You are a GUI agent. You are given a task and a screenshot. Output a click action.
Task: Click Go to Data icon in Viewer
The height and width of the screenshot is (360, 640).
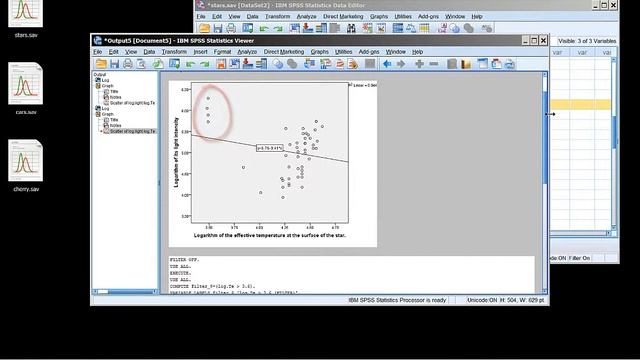point(221,64)
